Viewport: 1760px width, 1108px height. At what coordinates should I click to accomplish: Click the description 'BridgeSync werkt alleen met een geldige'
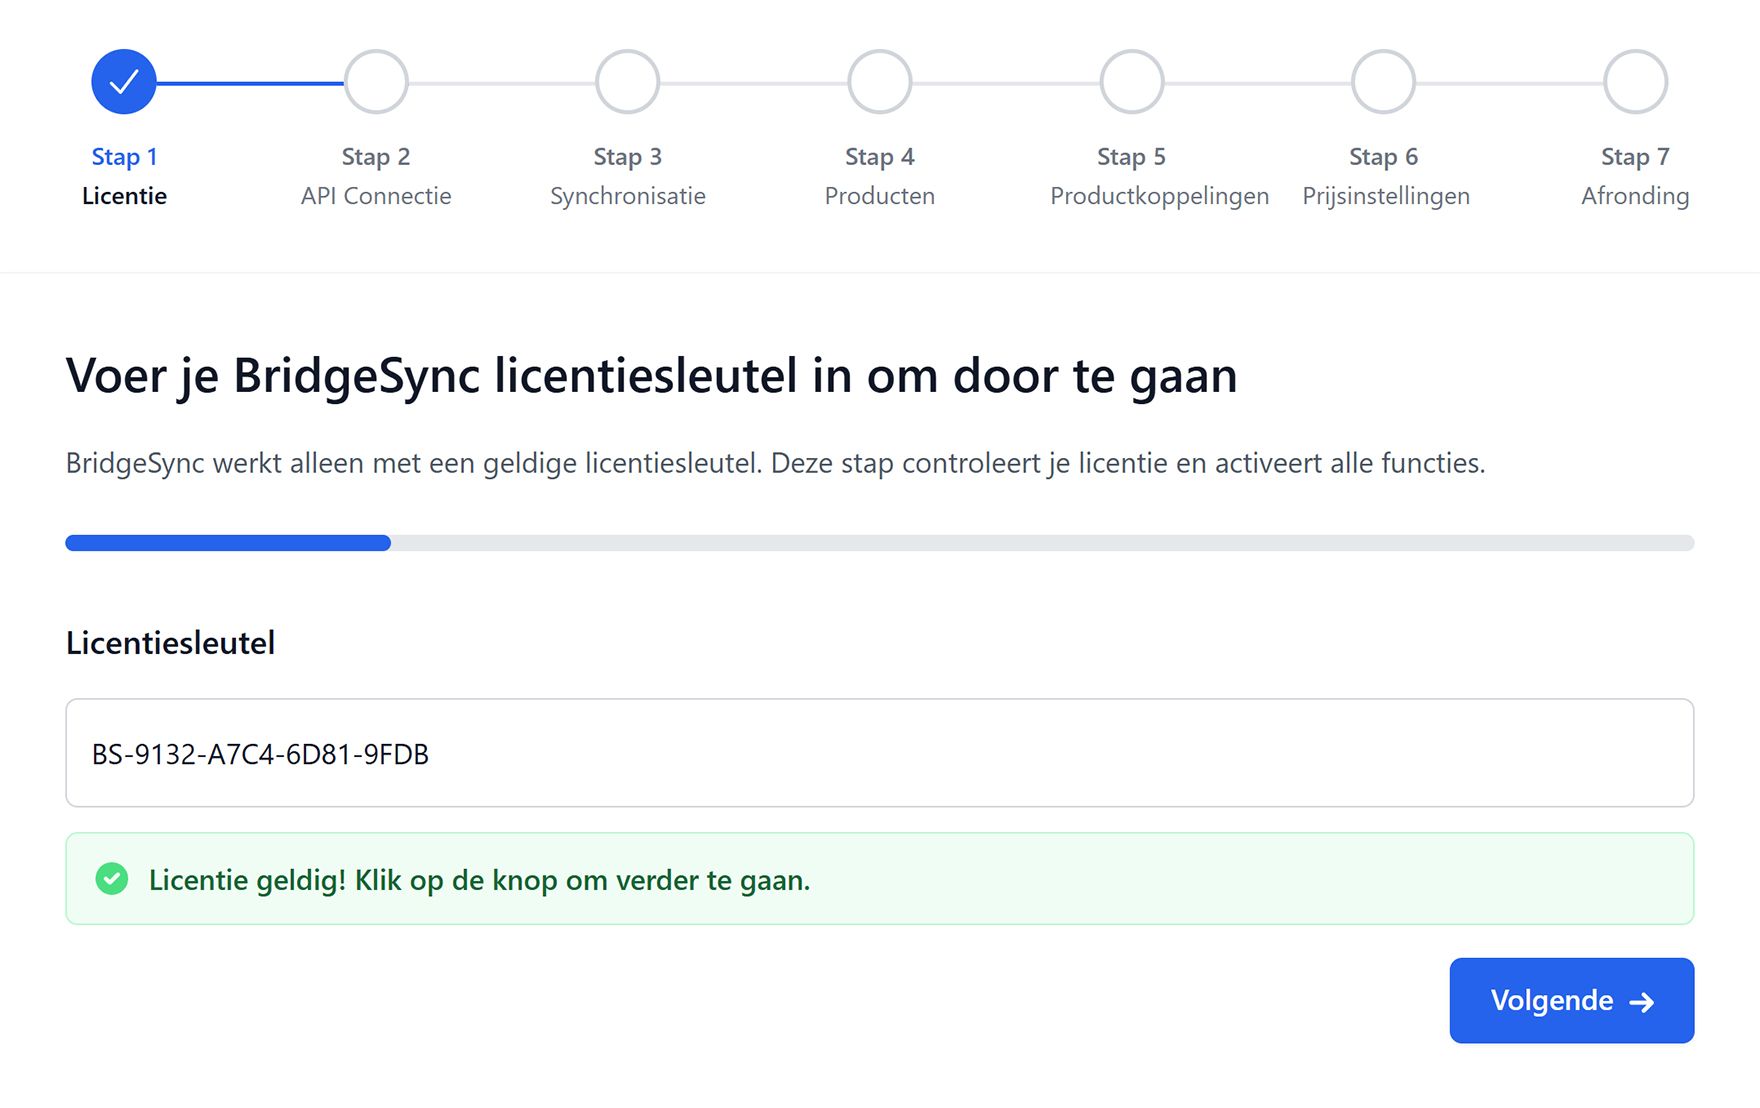(x=775, y=463)
